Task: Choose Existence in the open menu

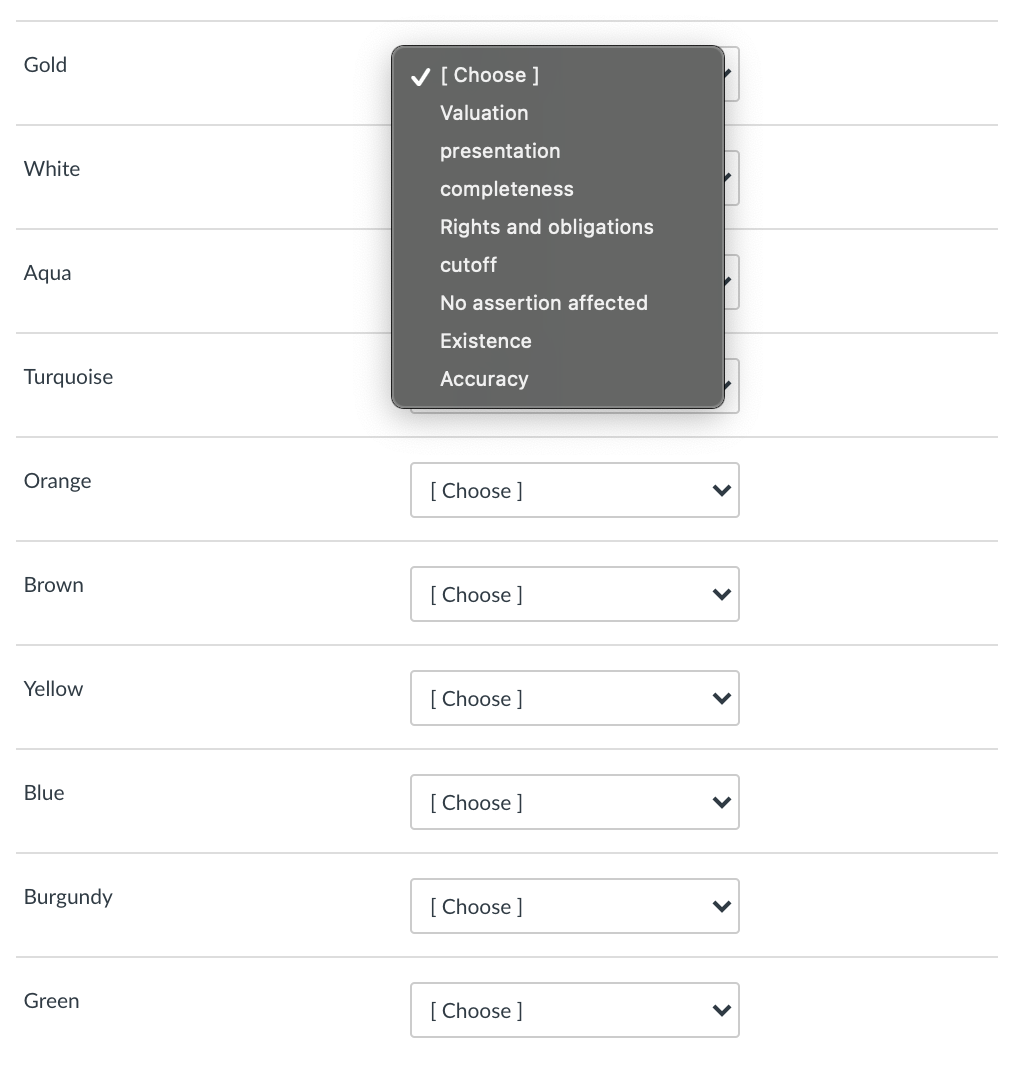Action: [x=486, y=341]
